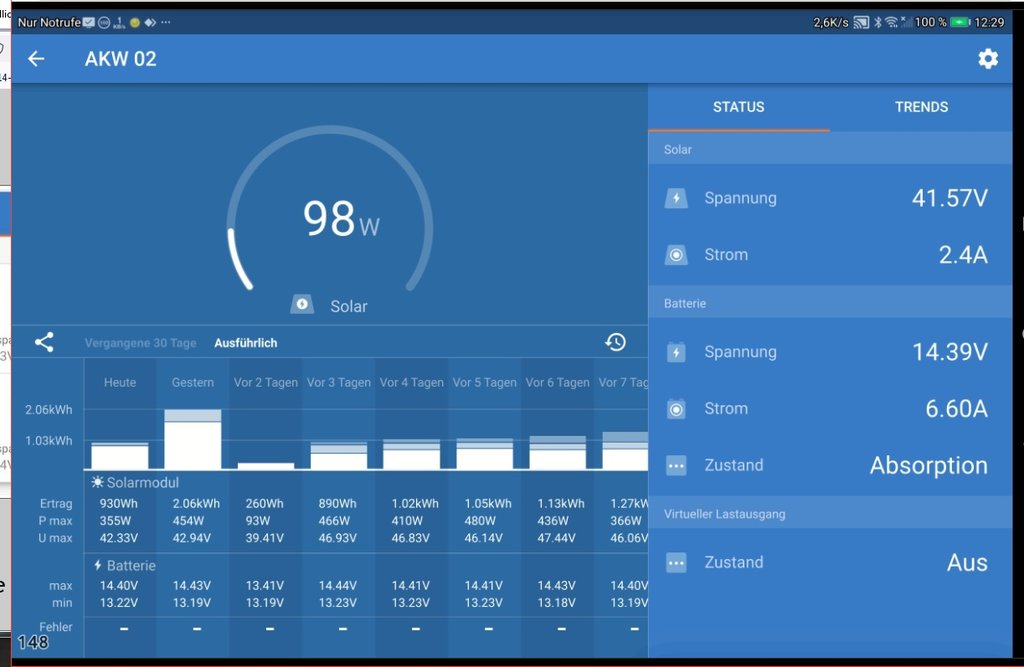Tap the Batterie Zustand dots icon

click(x=676, y=466)
